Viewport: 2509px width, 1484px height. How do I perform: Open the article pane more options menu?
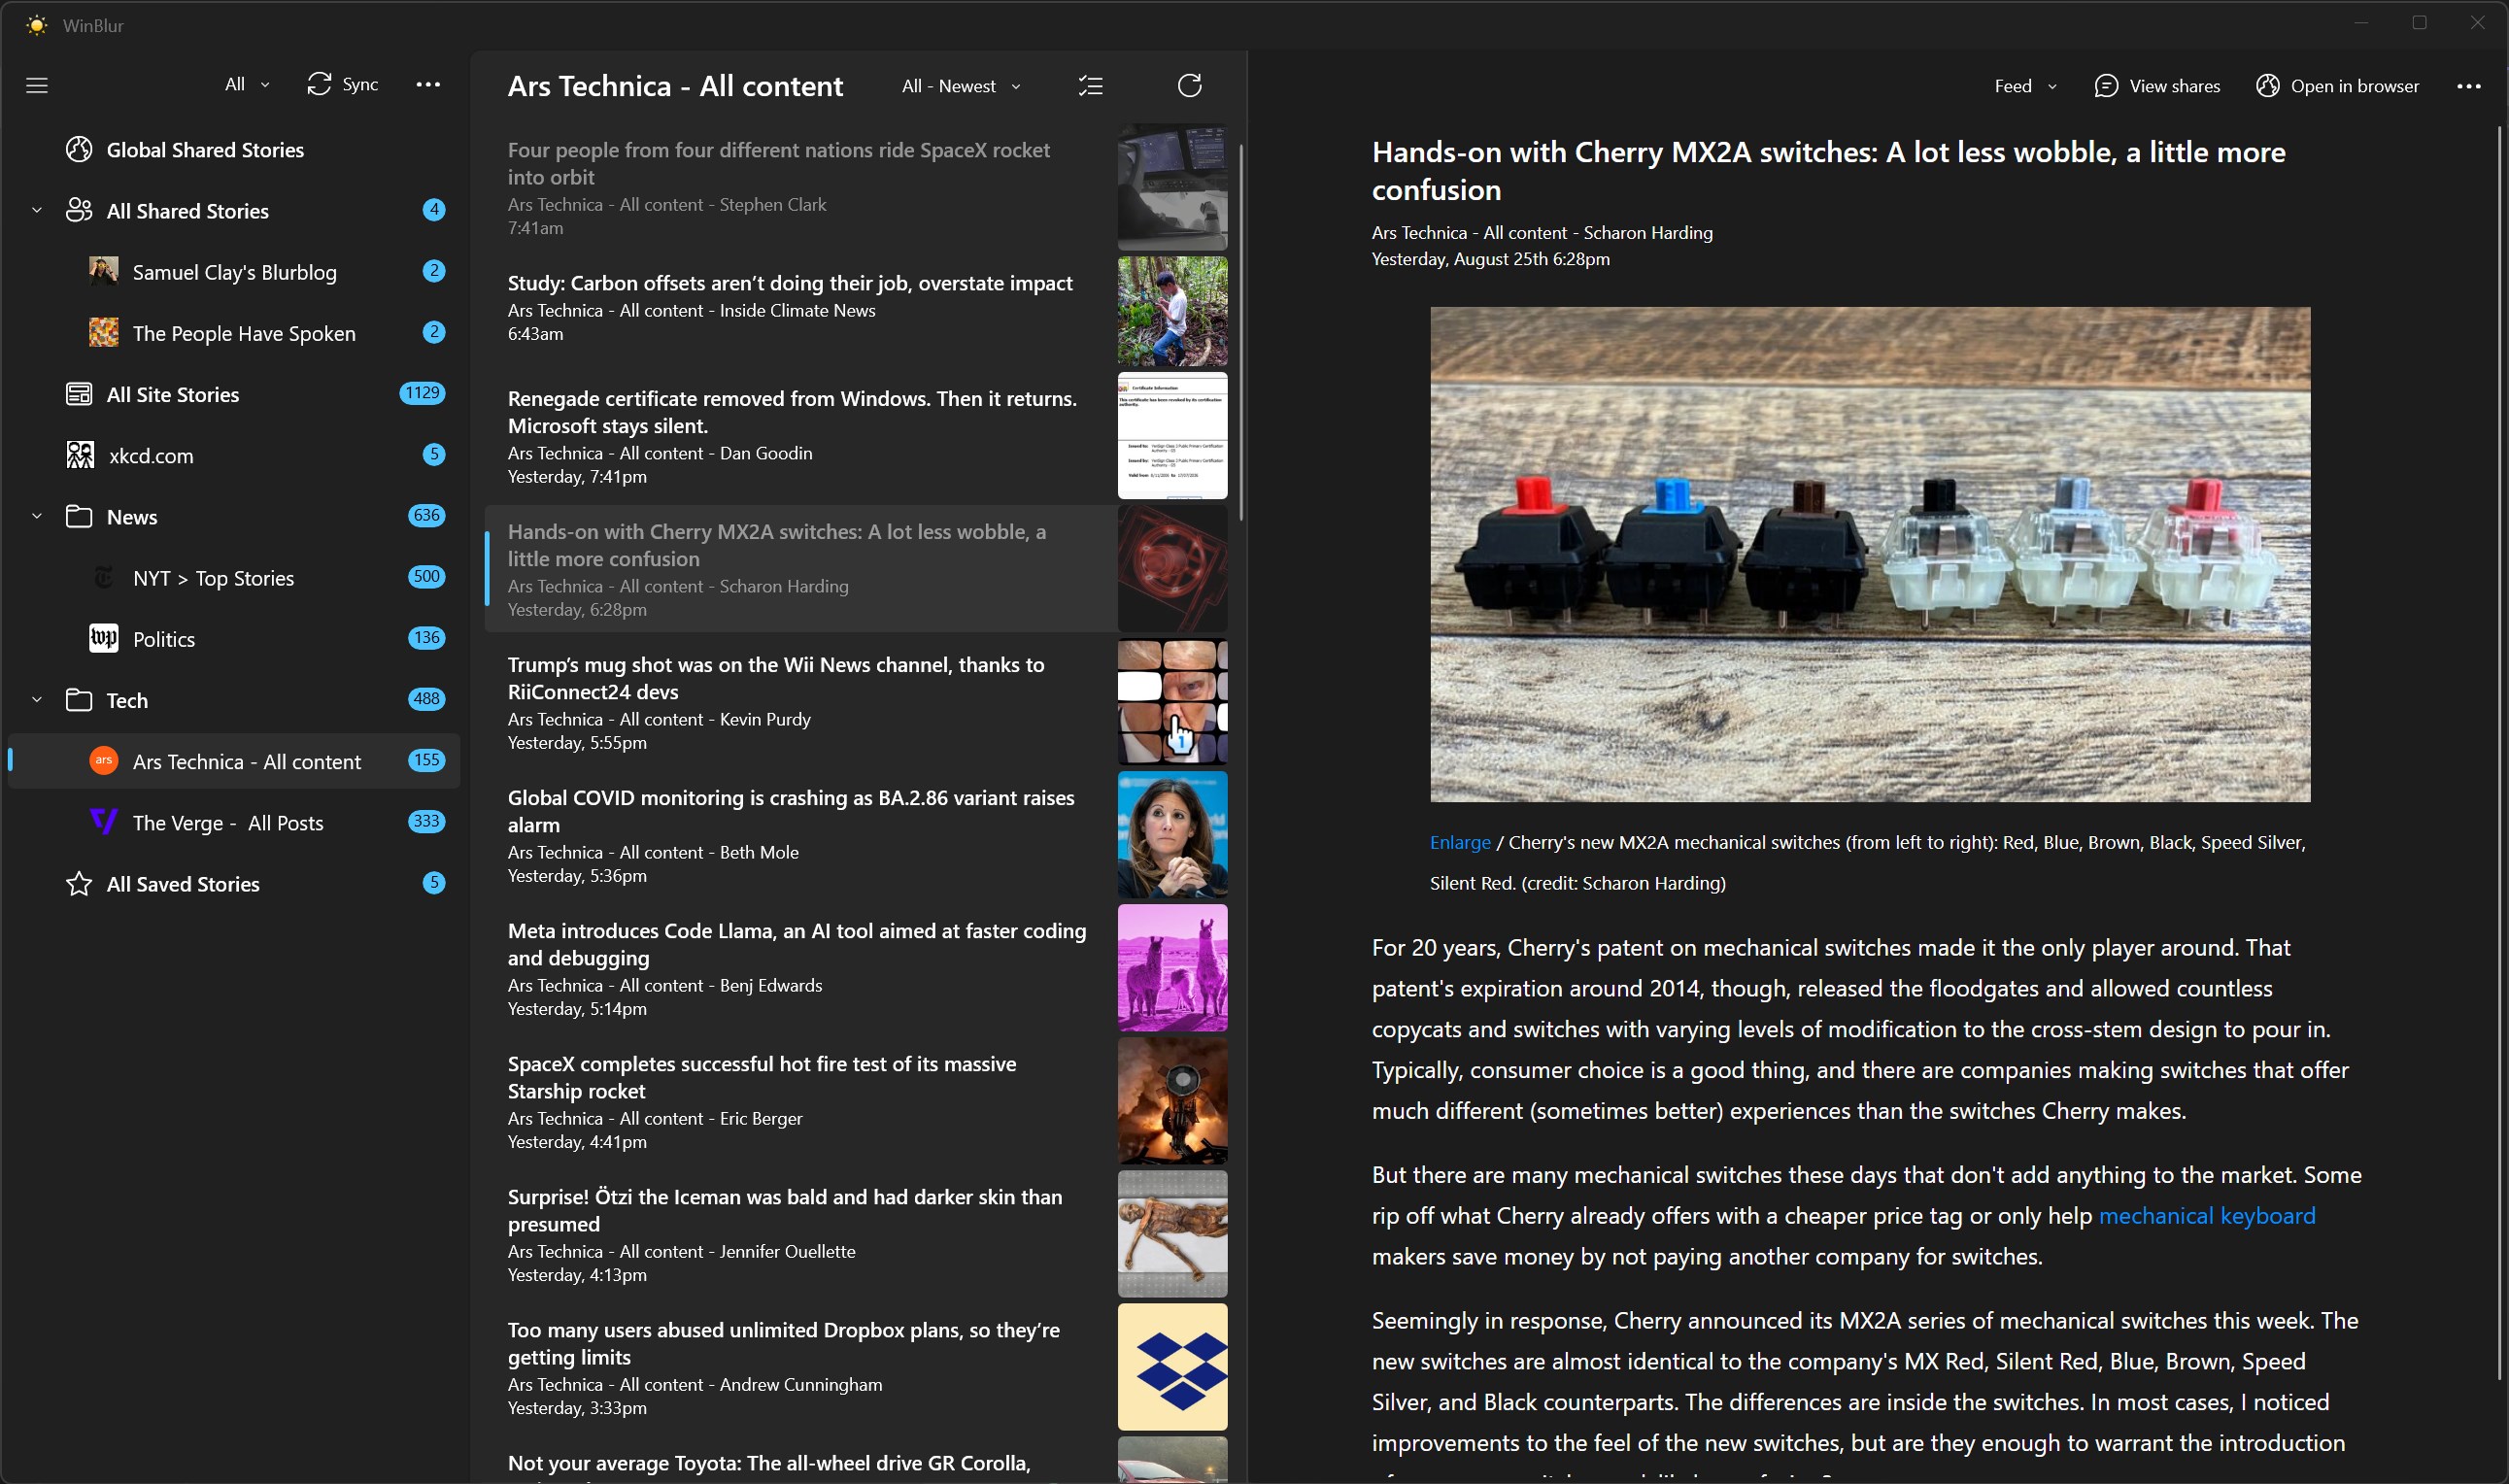2468,86
